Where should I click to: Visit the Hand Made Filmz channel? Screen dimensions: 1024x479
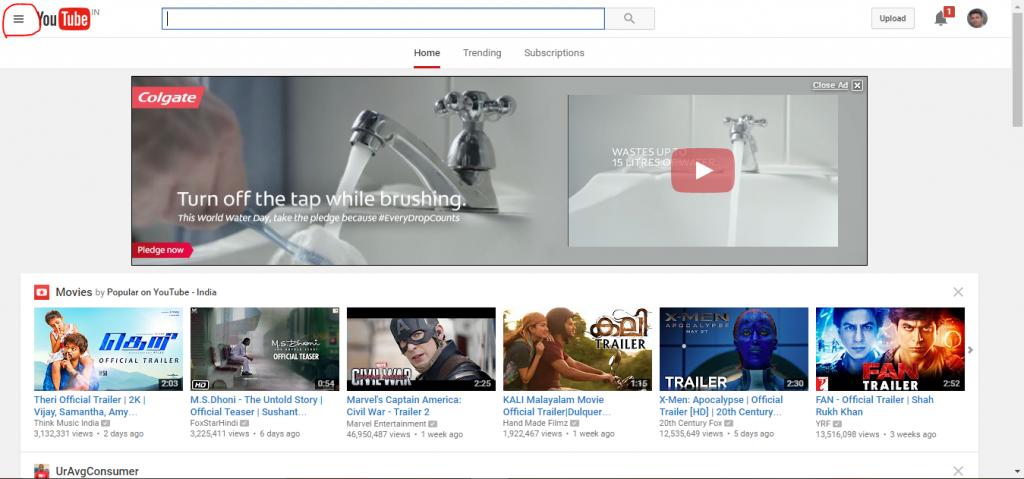(536, 423)
